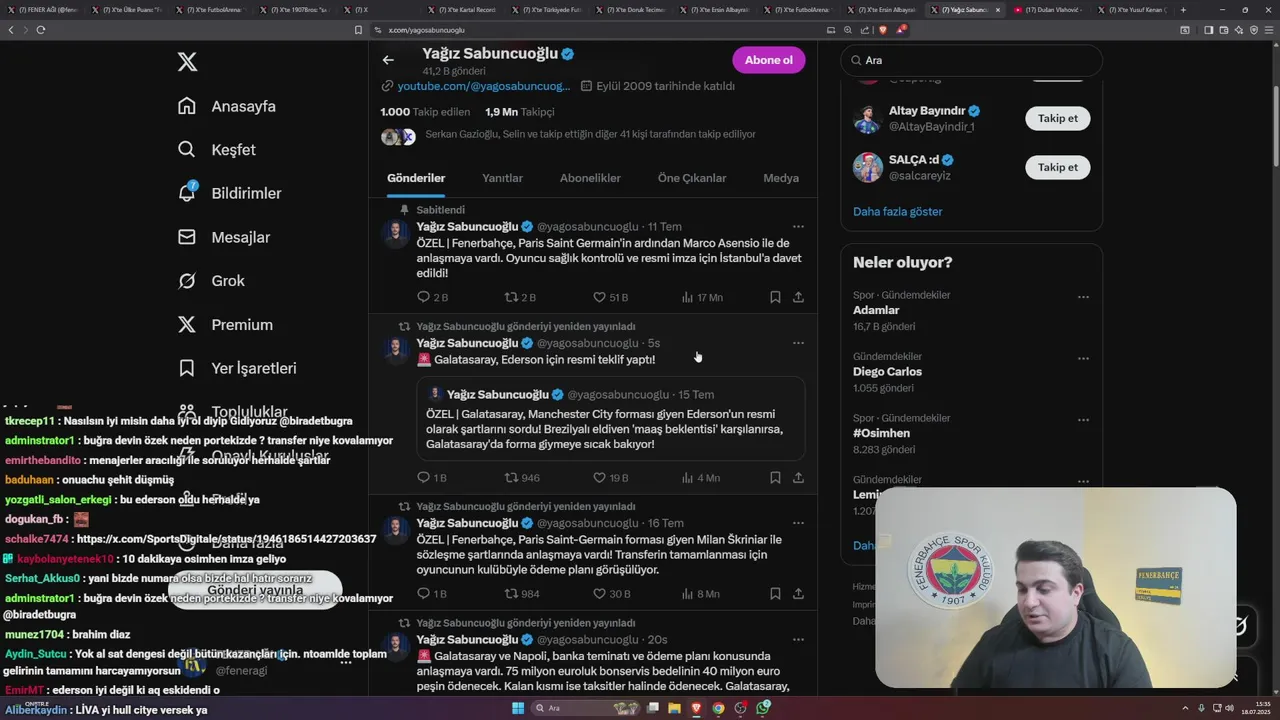Open Diego Carlos trending topic

pos(887,372)
